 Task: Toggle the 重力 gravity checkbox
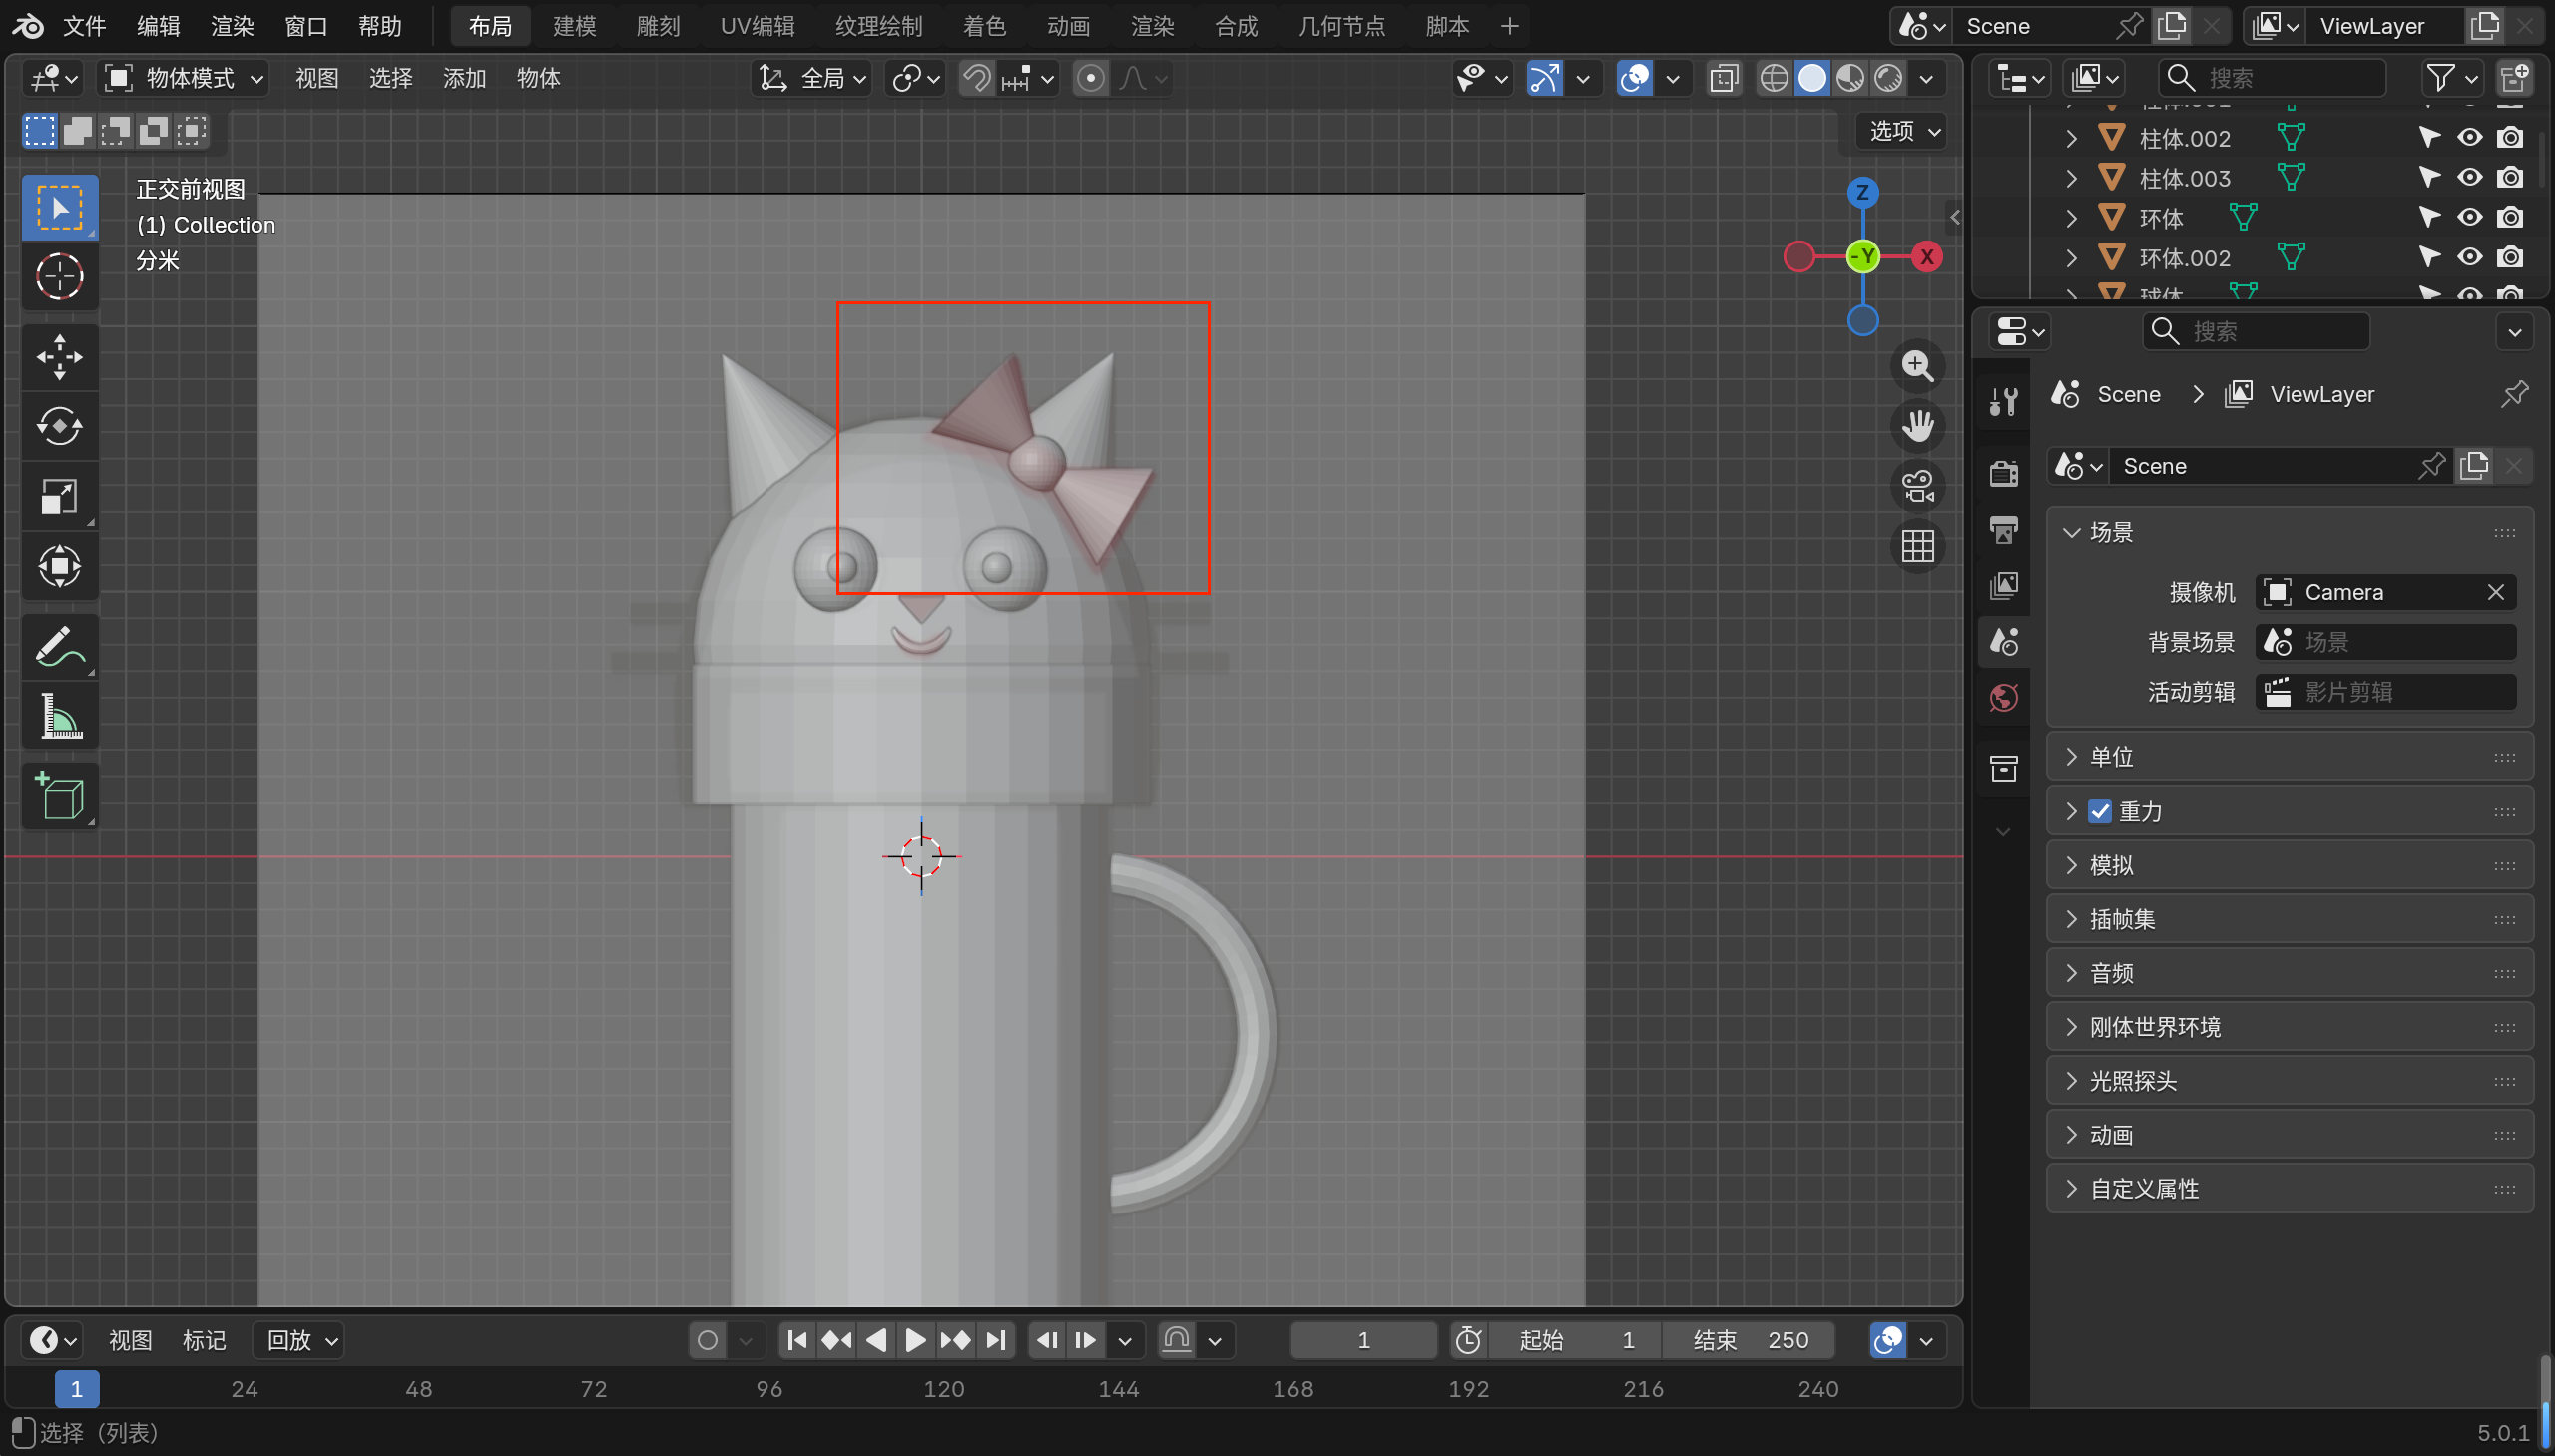2099,811
